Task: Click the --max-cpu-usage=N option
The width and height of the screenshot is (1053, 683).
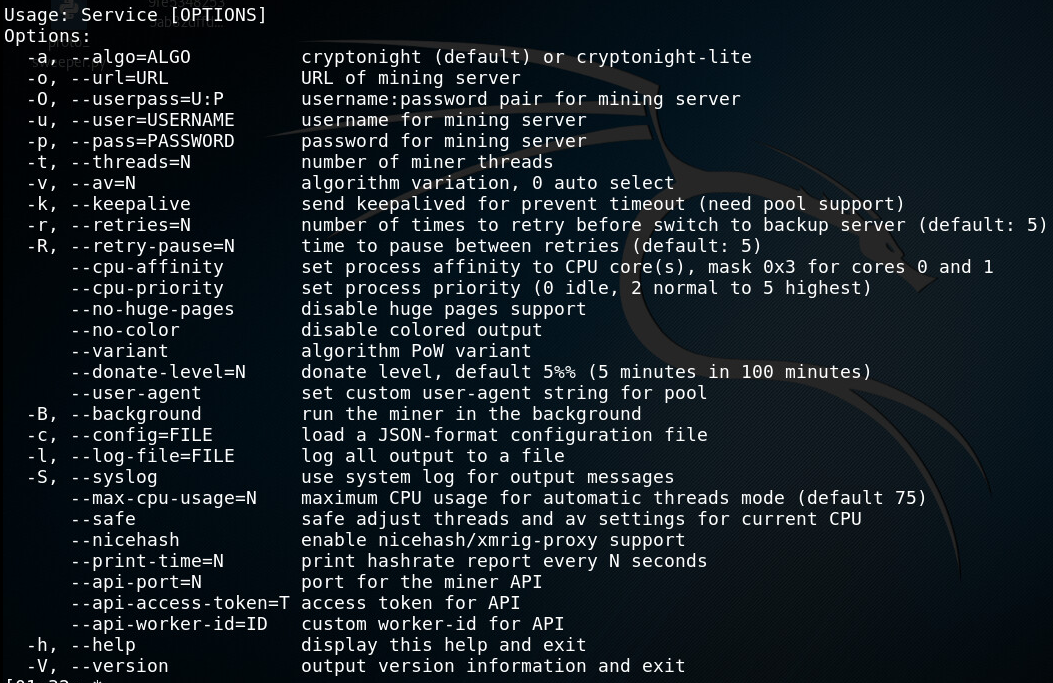Action: coord(164,498)
